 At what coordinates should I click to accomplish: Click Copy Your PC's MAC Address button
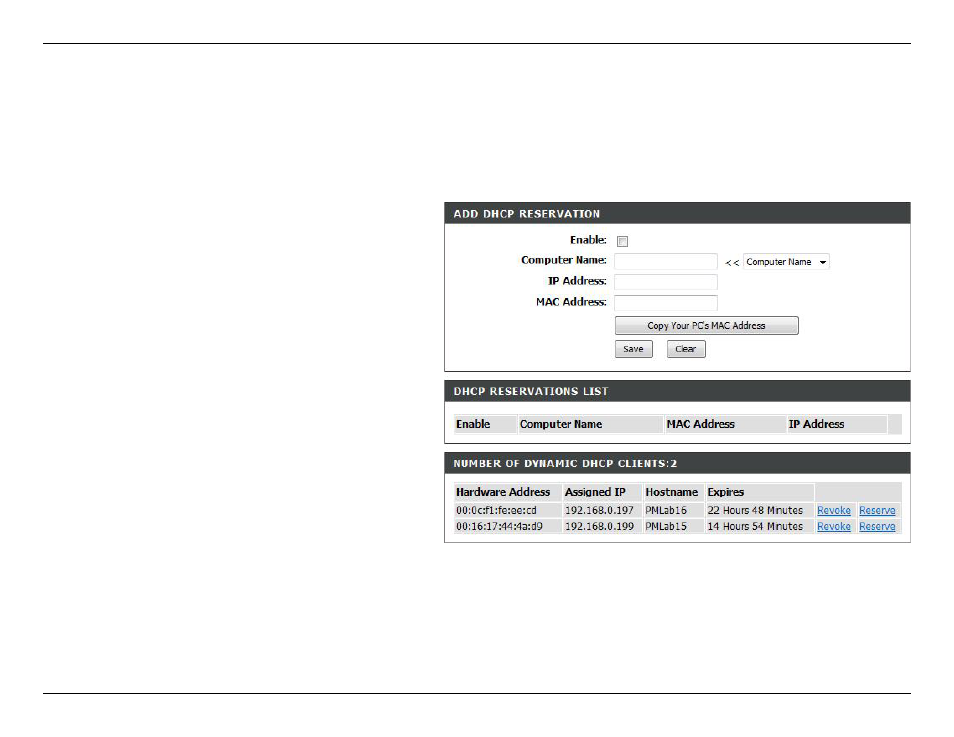[706, 326]
